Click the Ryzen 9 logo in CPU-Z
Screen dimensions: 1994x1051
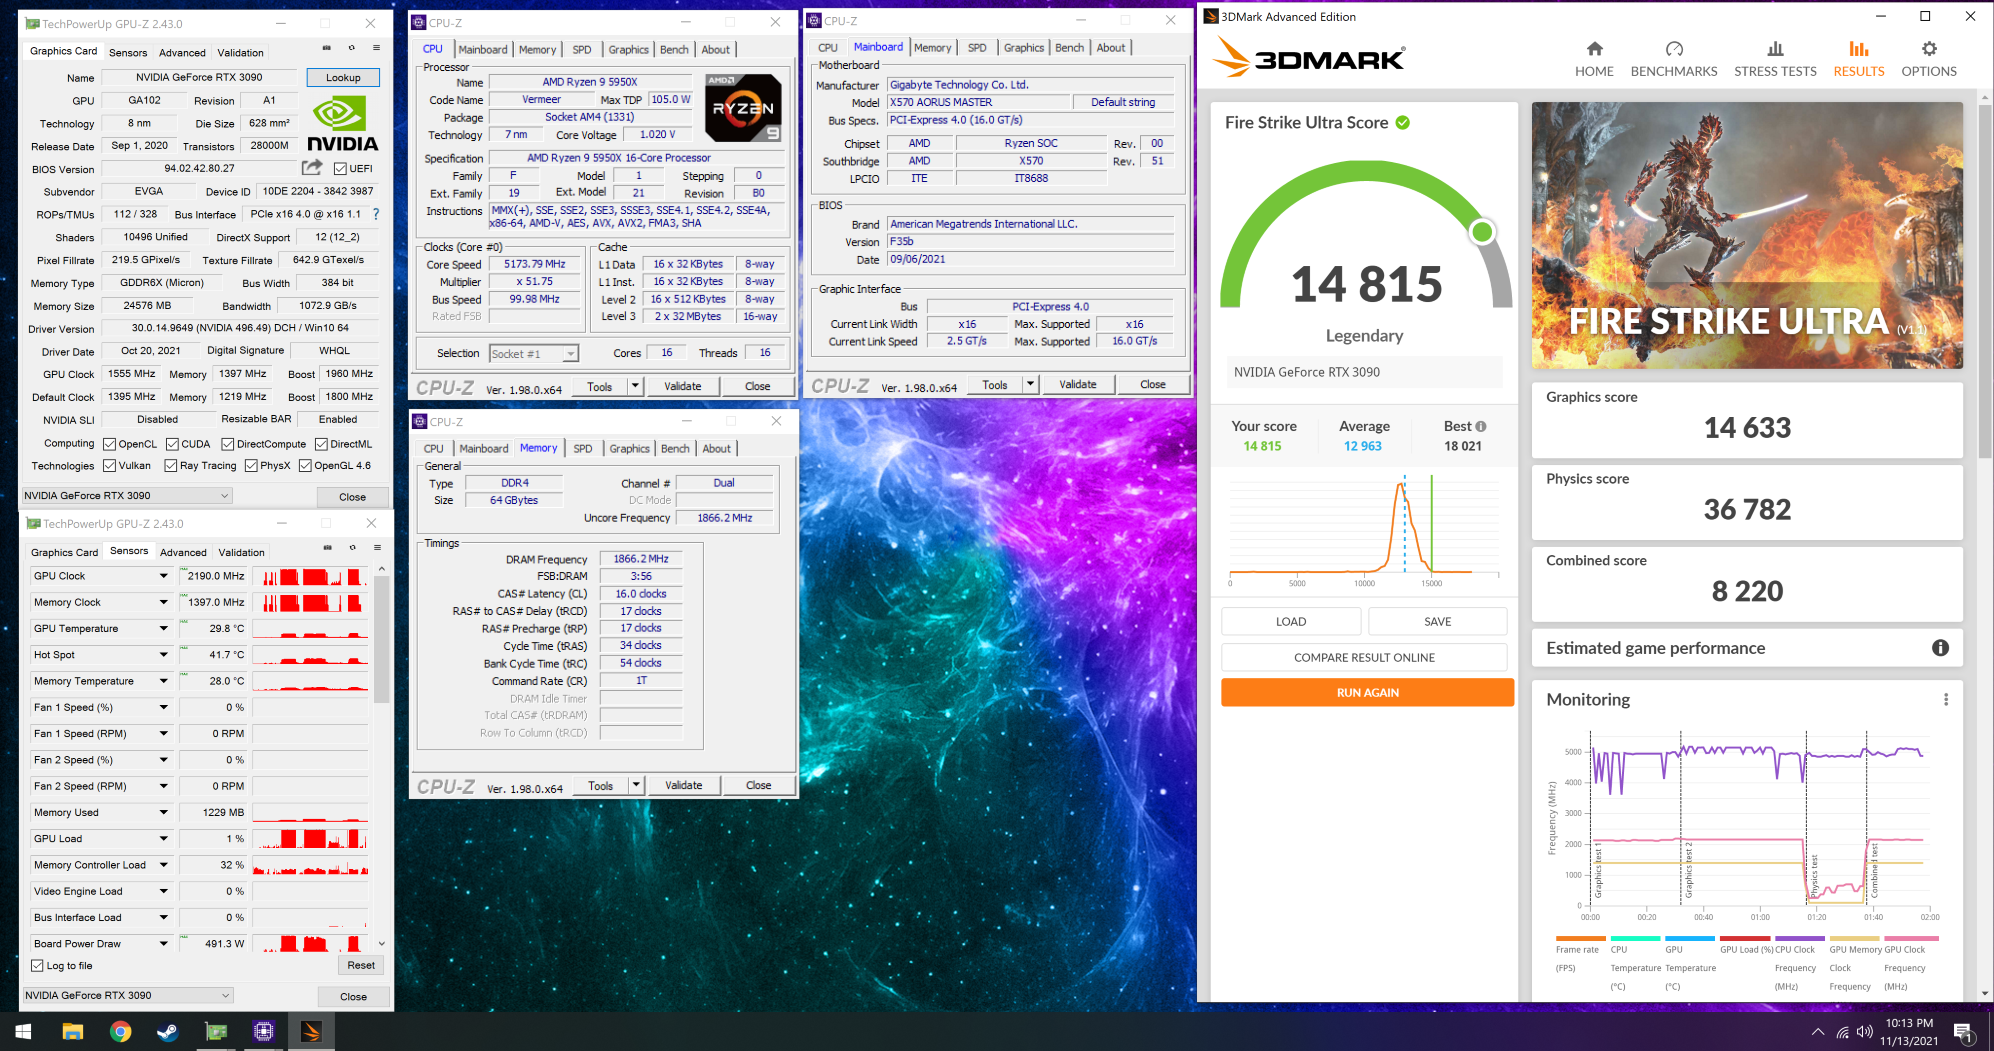[743, 107]
